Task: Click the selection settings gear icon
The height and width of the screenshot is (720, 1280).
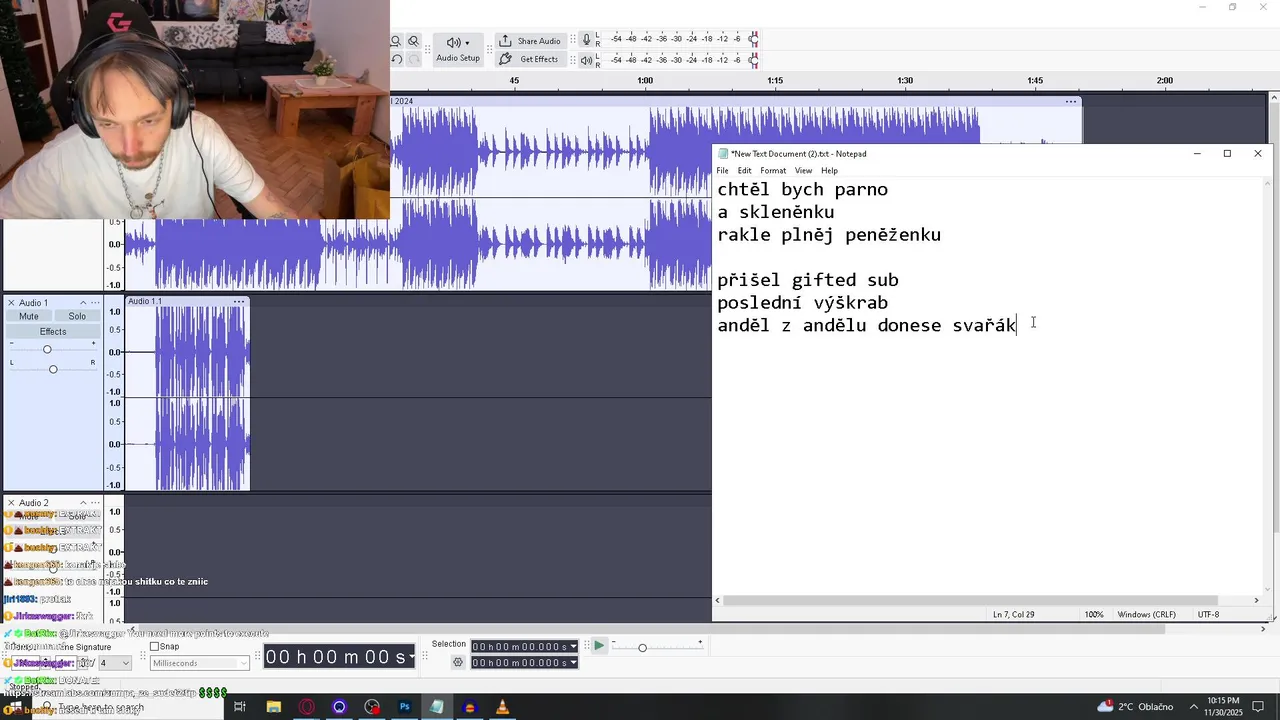Action: (x=458, y=662)
